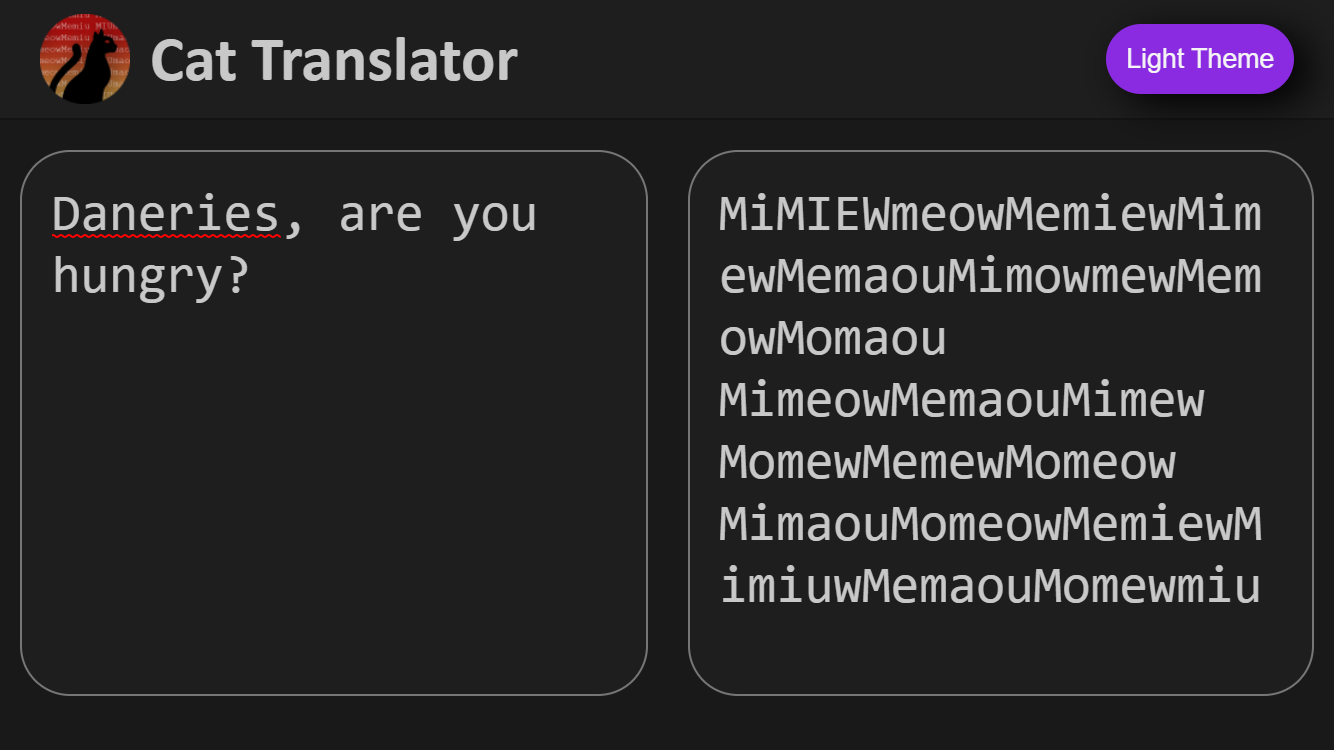Place cursor in the misspelled word Daneries
Screen dimensions: 1334x750
[165, 215]
